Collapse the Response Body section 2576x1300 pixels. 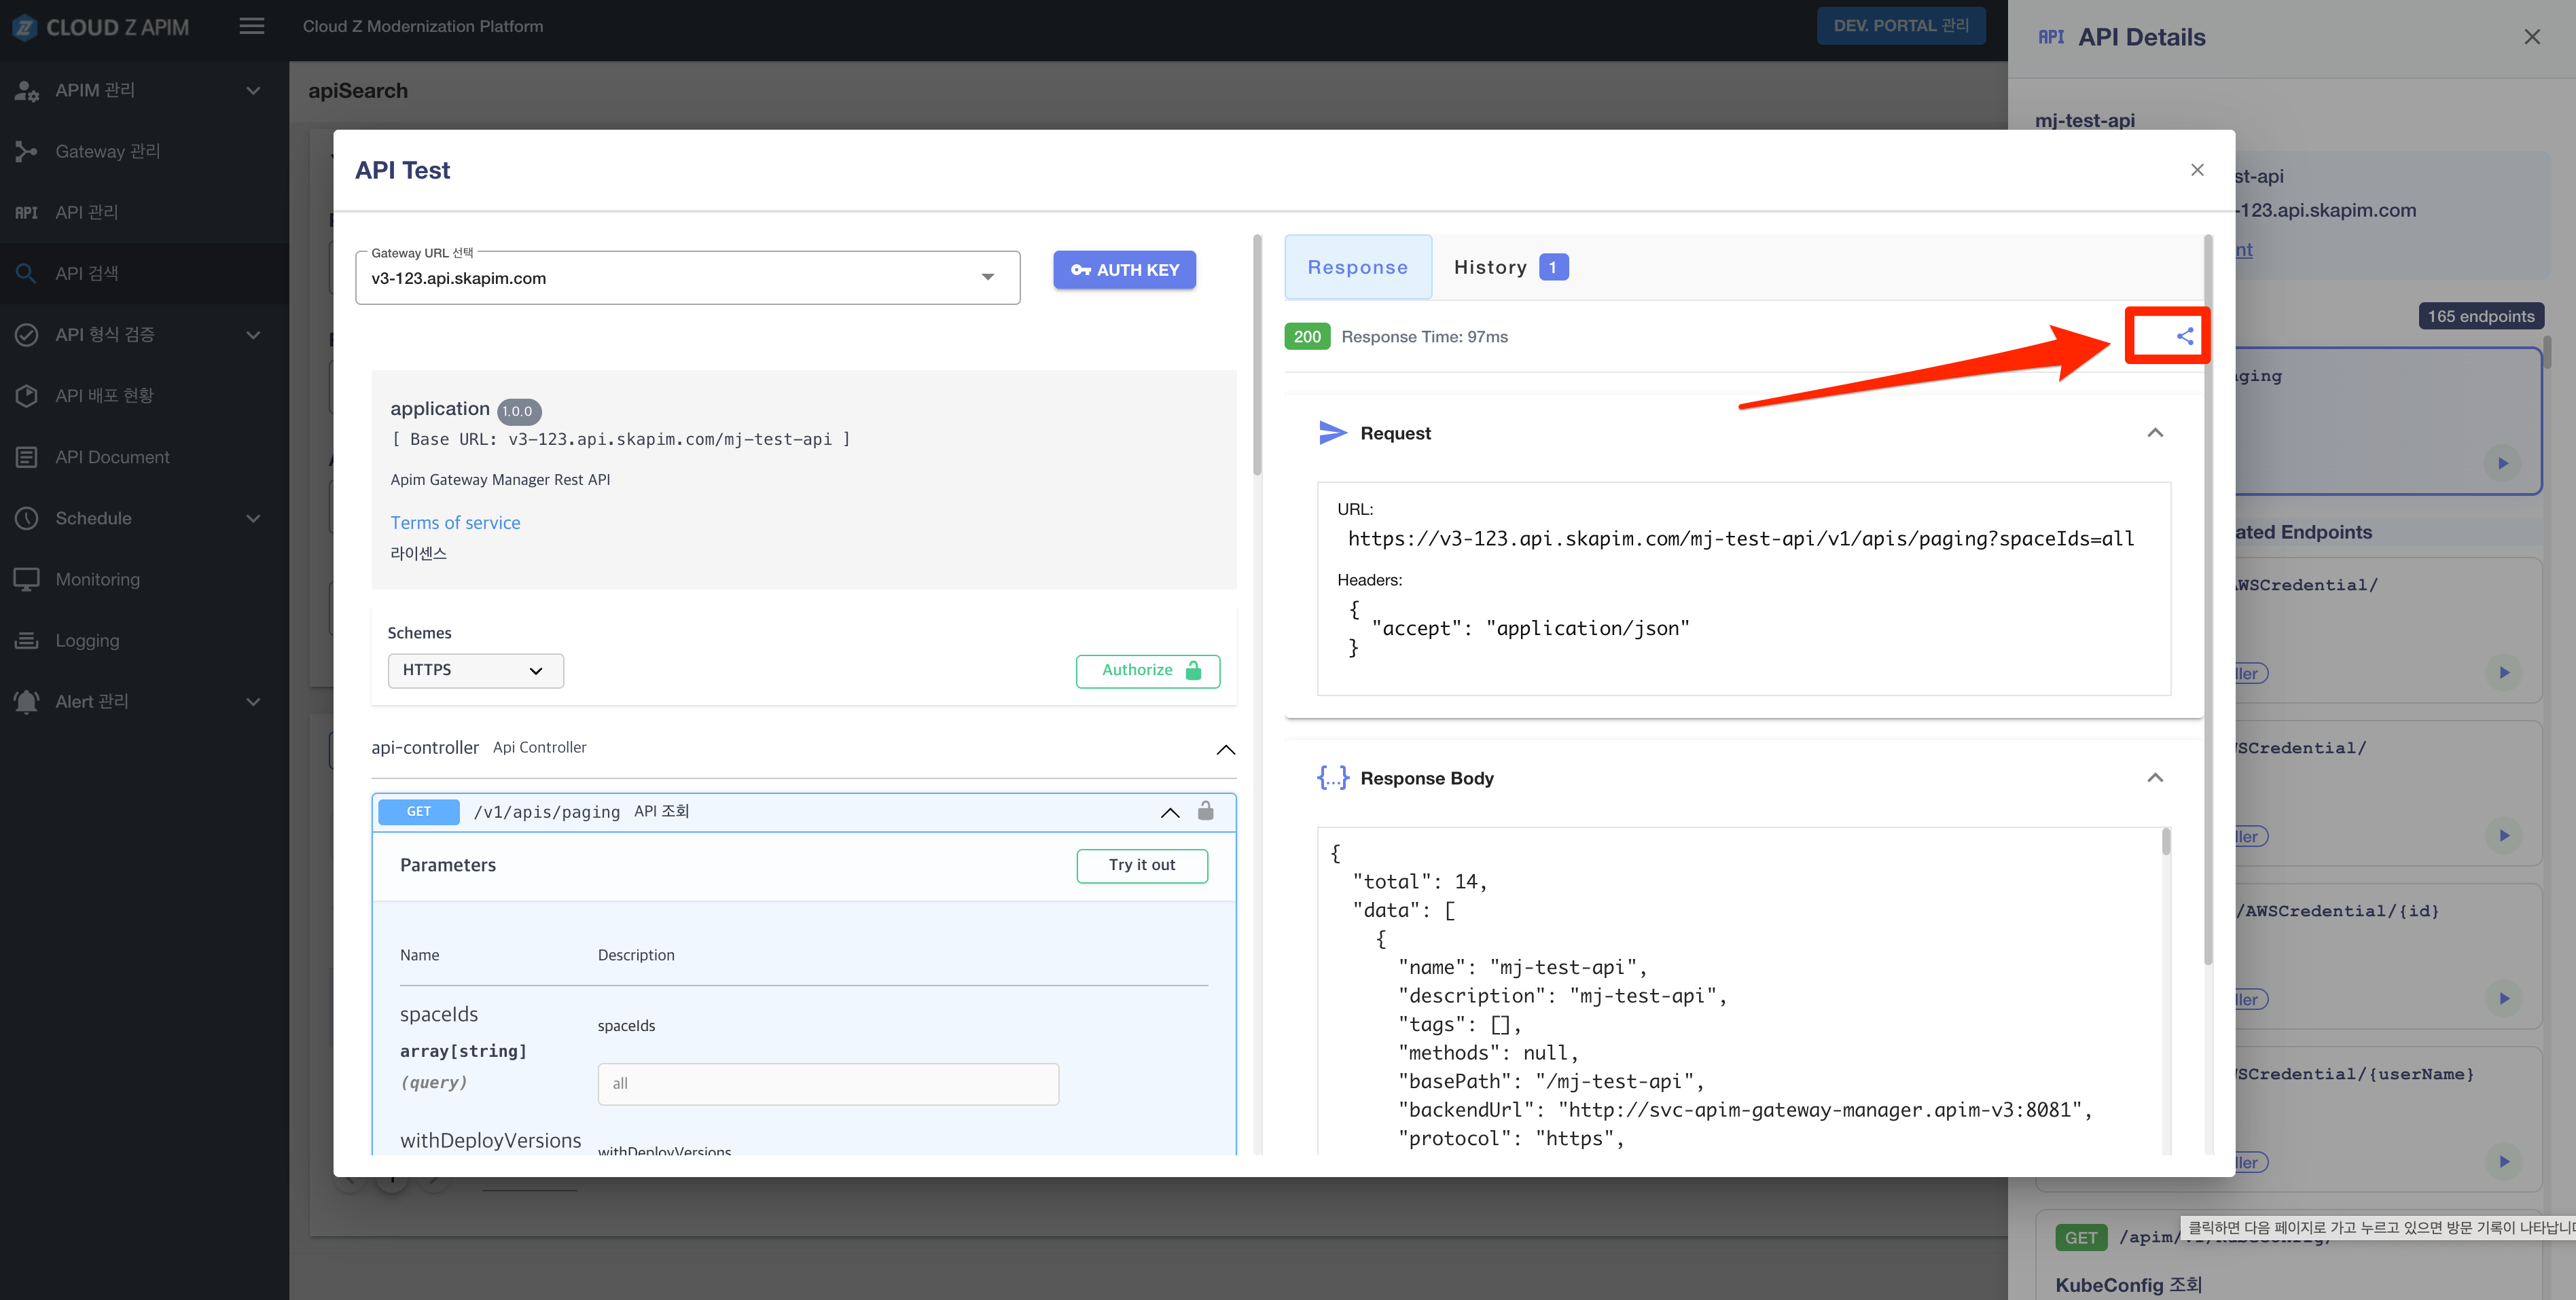(2155, 778)
